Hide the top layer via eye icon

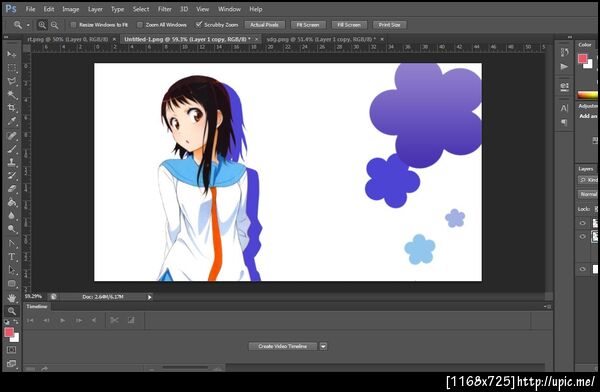(582, 223)
